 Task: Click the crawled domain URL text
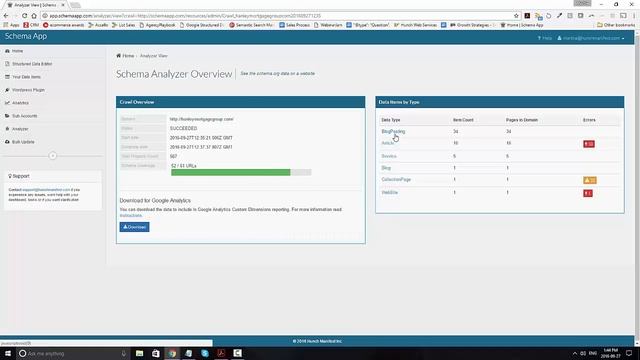[202, 119]
